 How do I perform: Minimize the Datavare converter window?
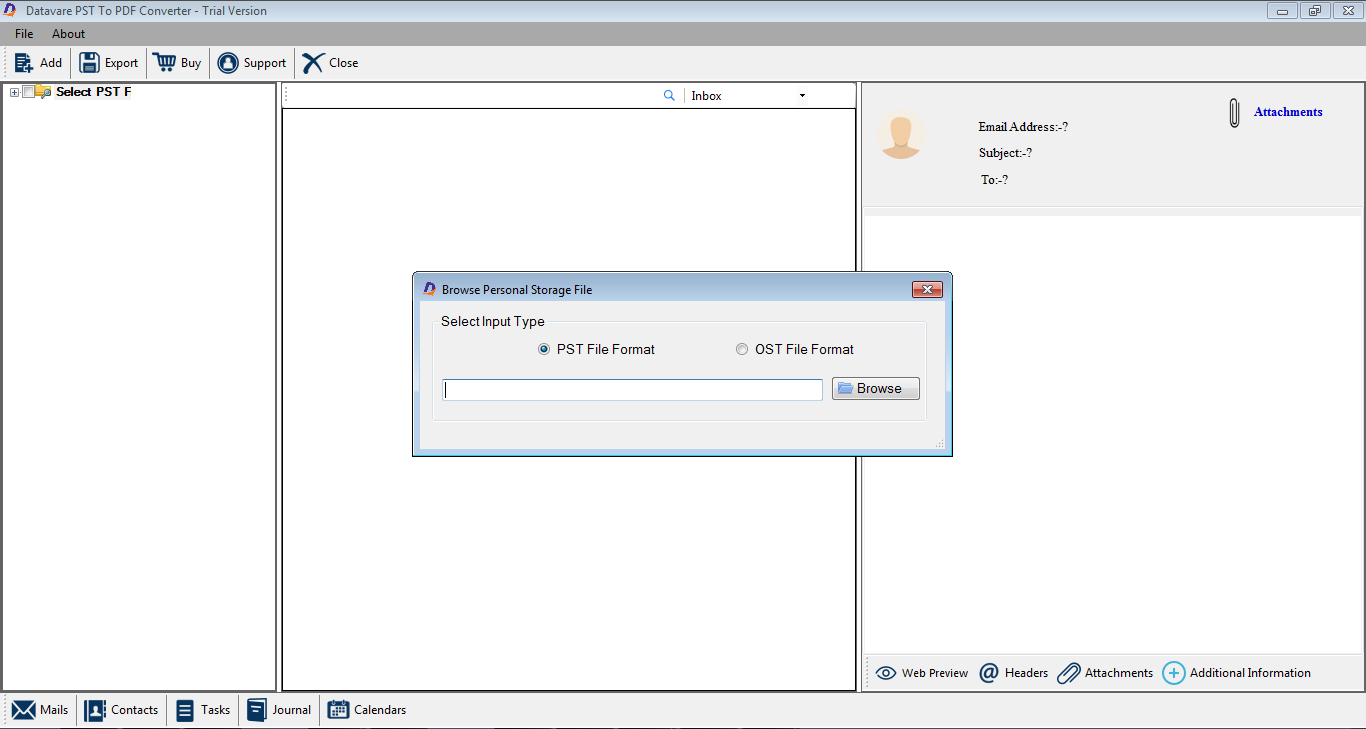pyautogui.click(x=1282, y=11)
